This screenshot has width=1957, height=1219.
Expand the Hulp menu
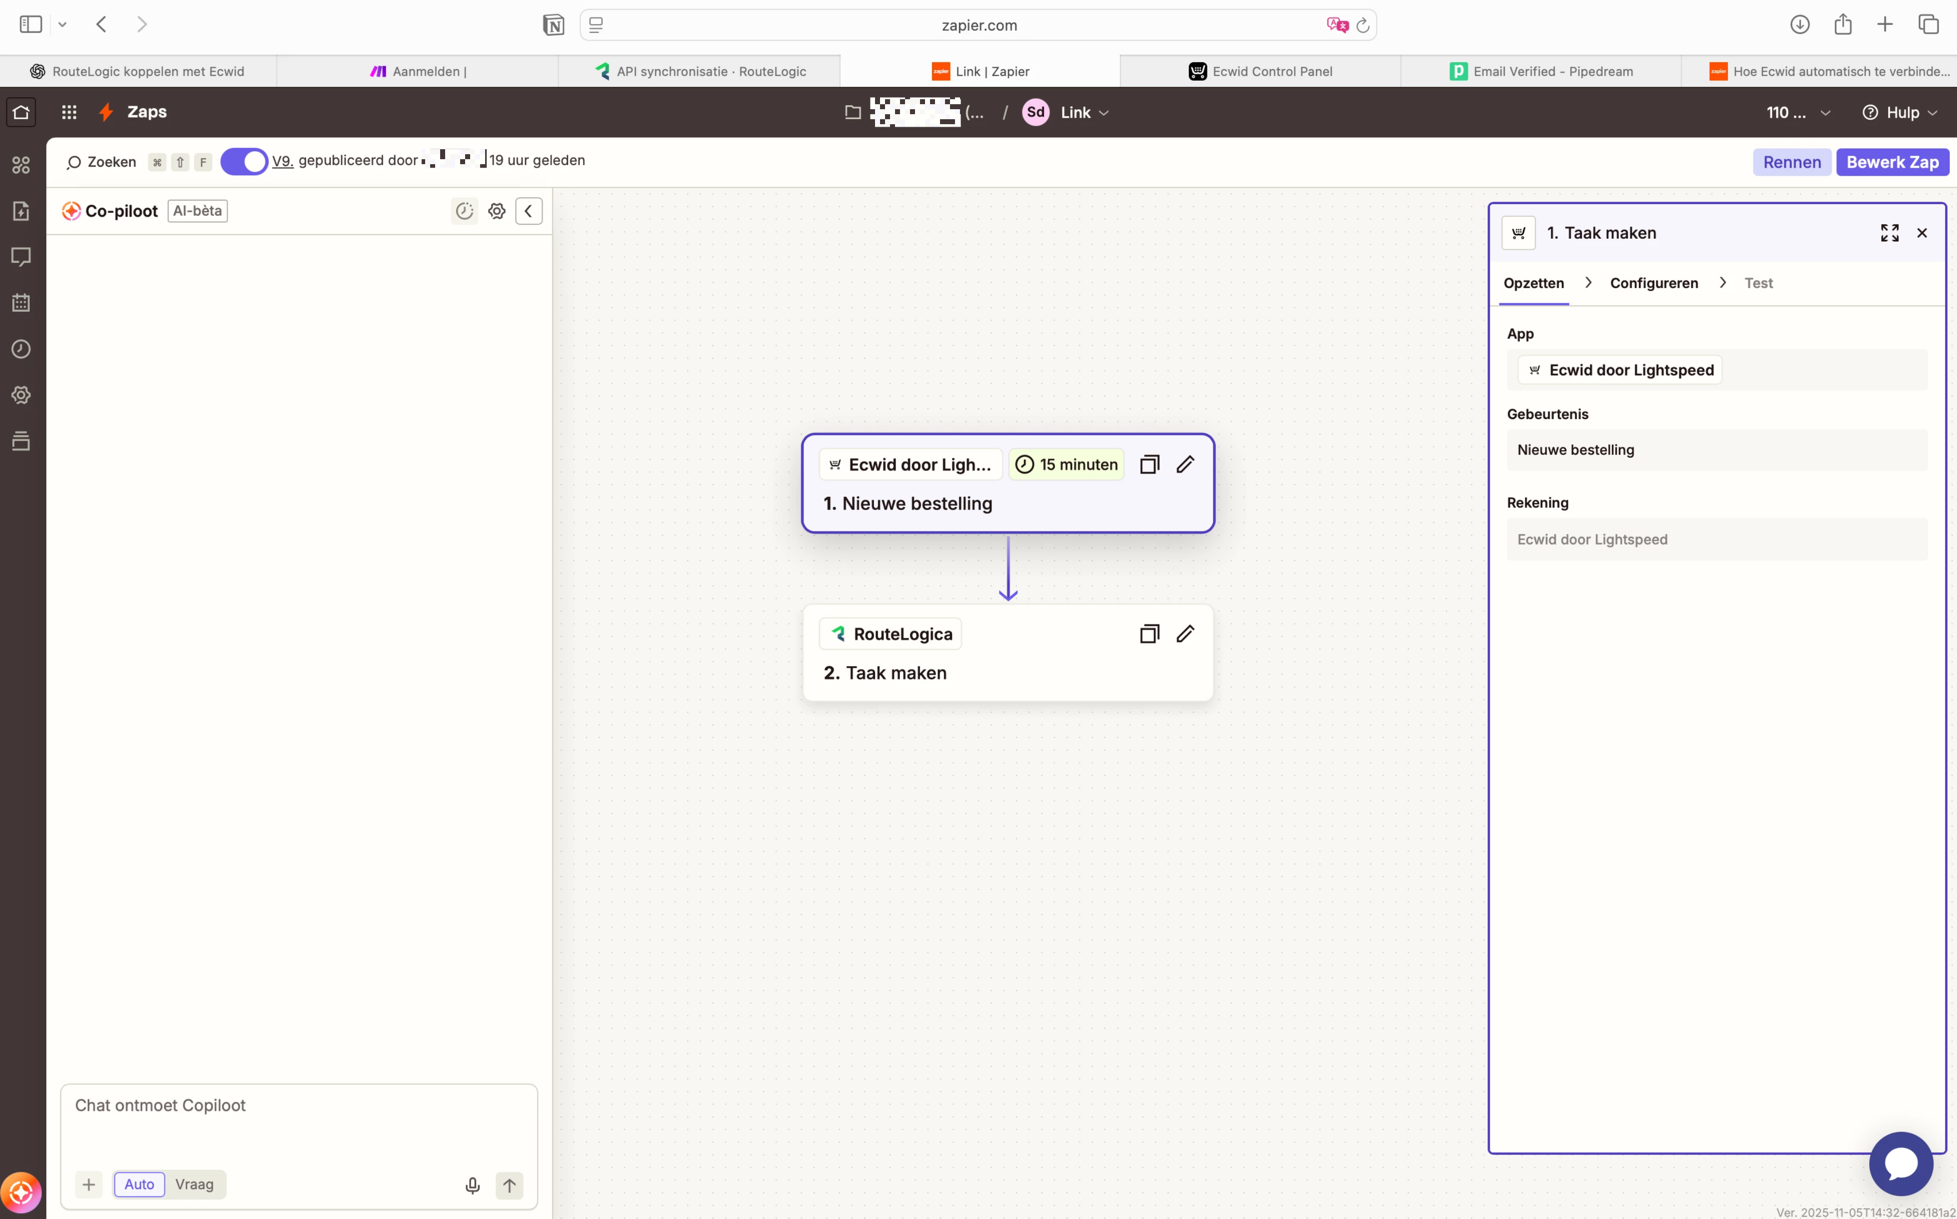(x=1900, y=112)
